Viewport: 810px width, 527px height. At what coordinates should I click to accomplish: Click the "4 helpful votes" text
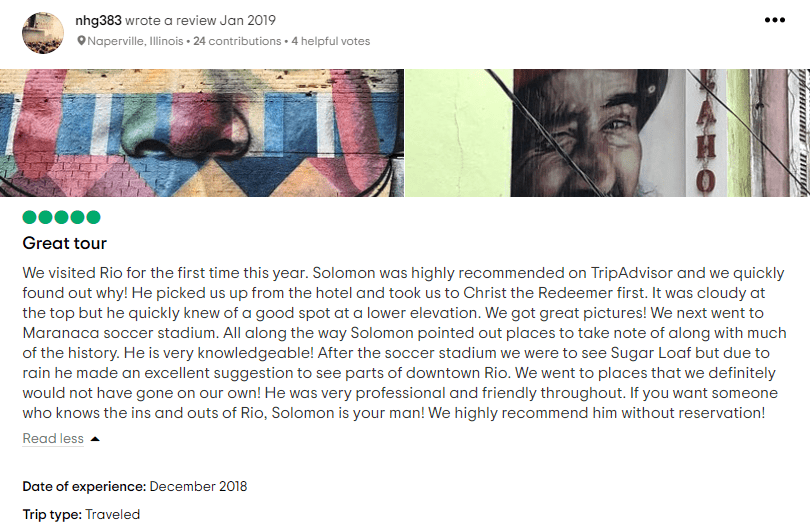[331, 42]
